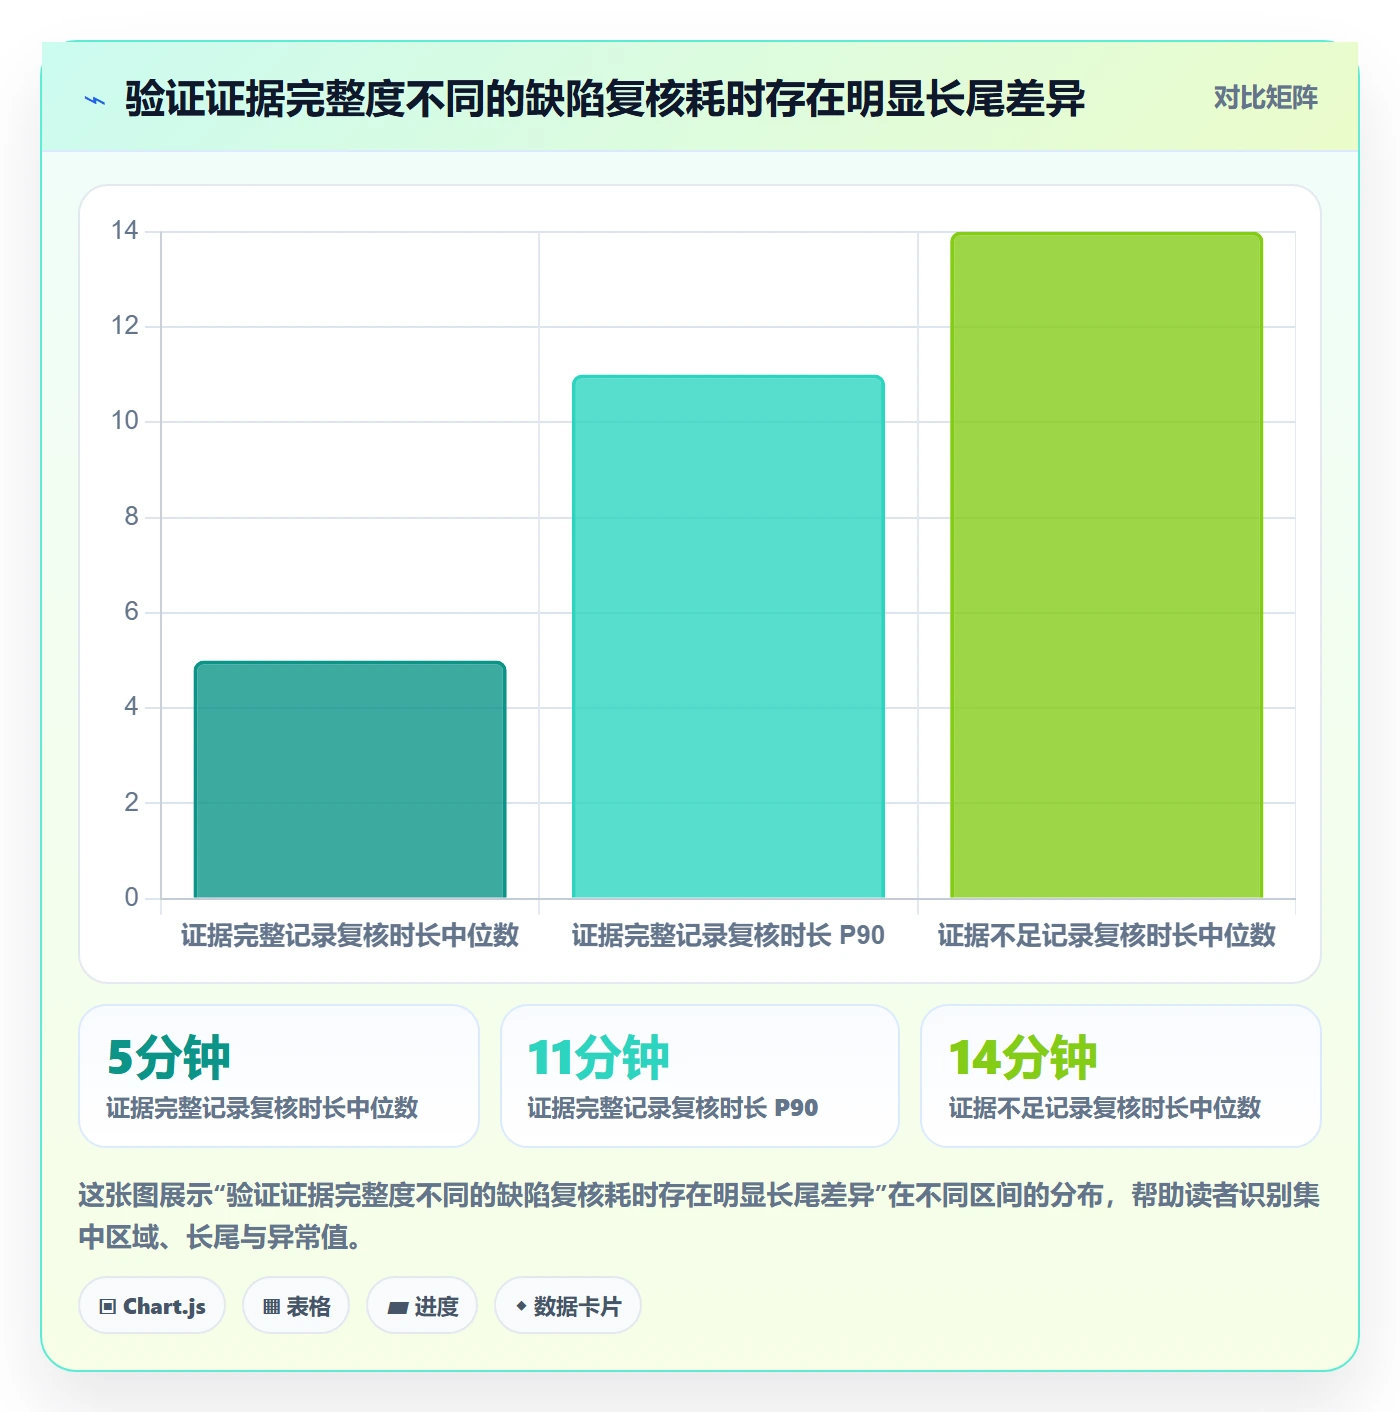Viewport: 1400px width, 1412px height.
Task: Select the 表格 tag
Action: pyautogui.click(x=296, y=1306)
